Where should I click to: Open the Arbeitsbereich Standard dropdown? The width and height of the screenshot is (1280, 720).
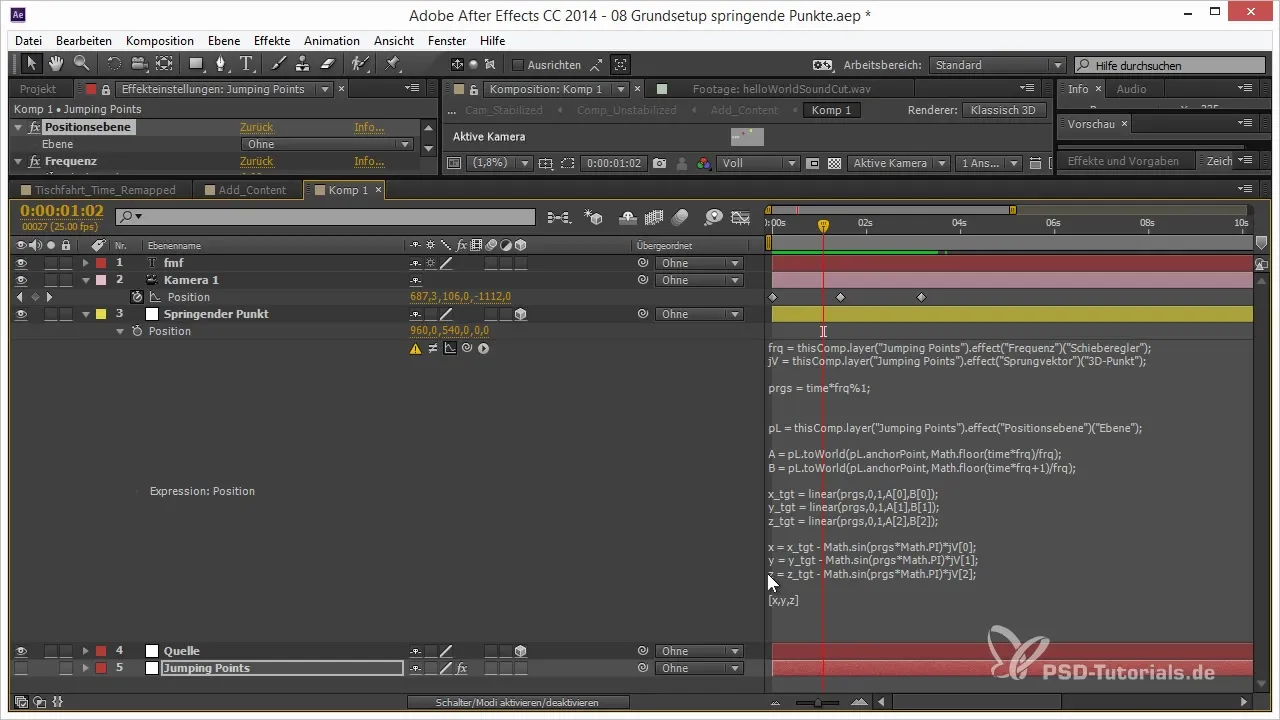[997, 65]
